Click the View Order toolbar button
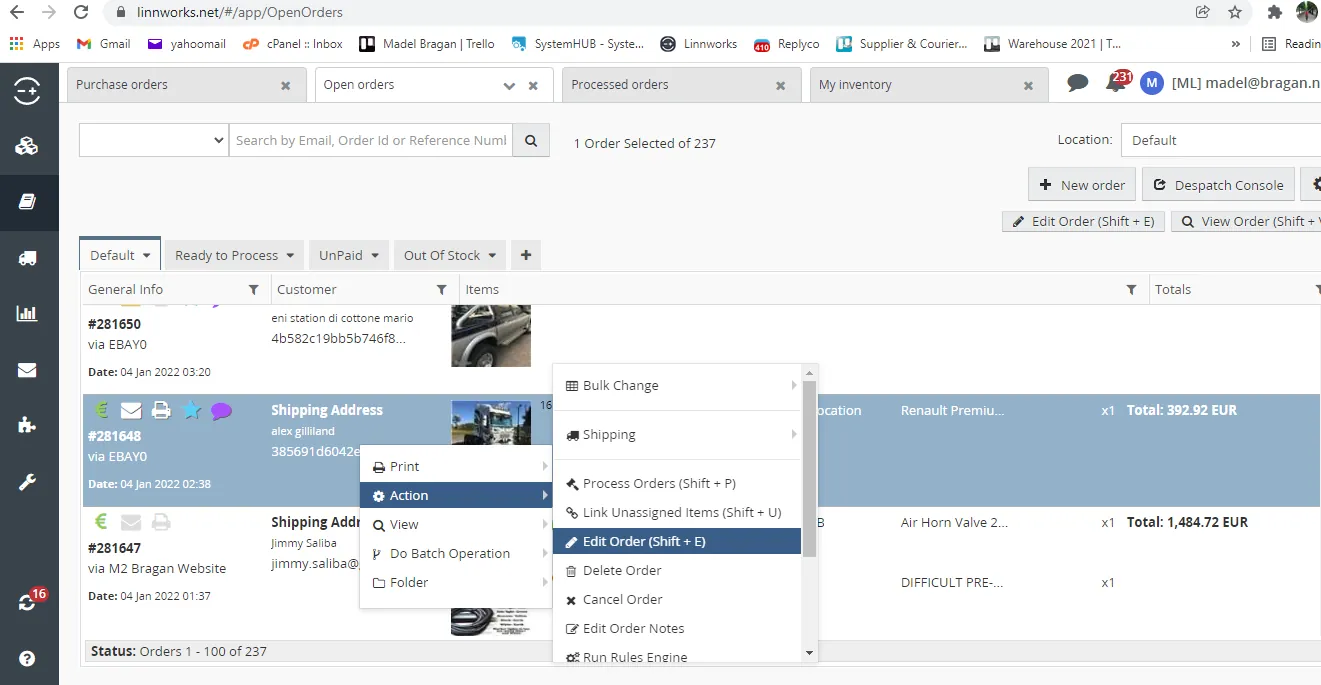The height and width of the screenshot is (685, 1321). click(1247, 222)
